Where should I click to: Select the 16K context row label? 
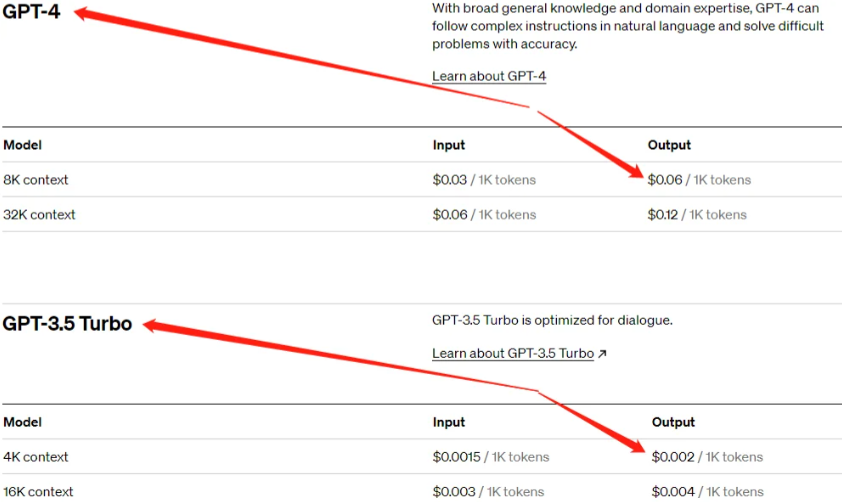click(x=39, y=491)
